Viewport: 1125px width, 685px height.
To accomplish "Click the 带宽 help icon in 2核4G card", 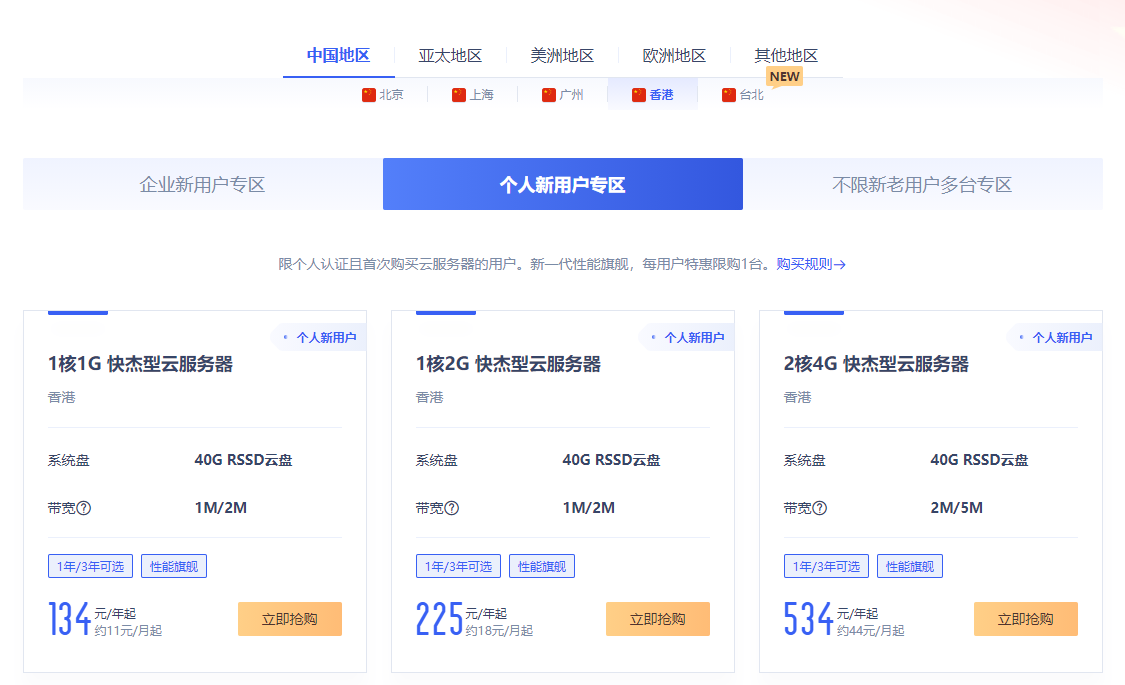I will click(x=819, y=508).
